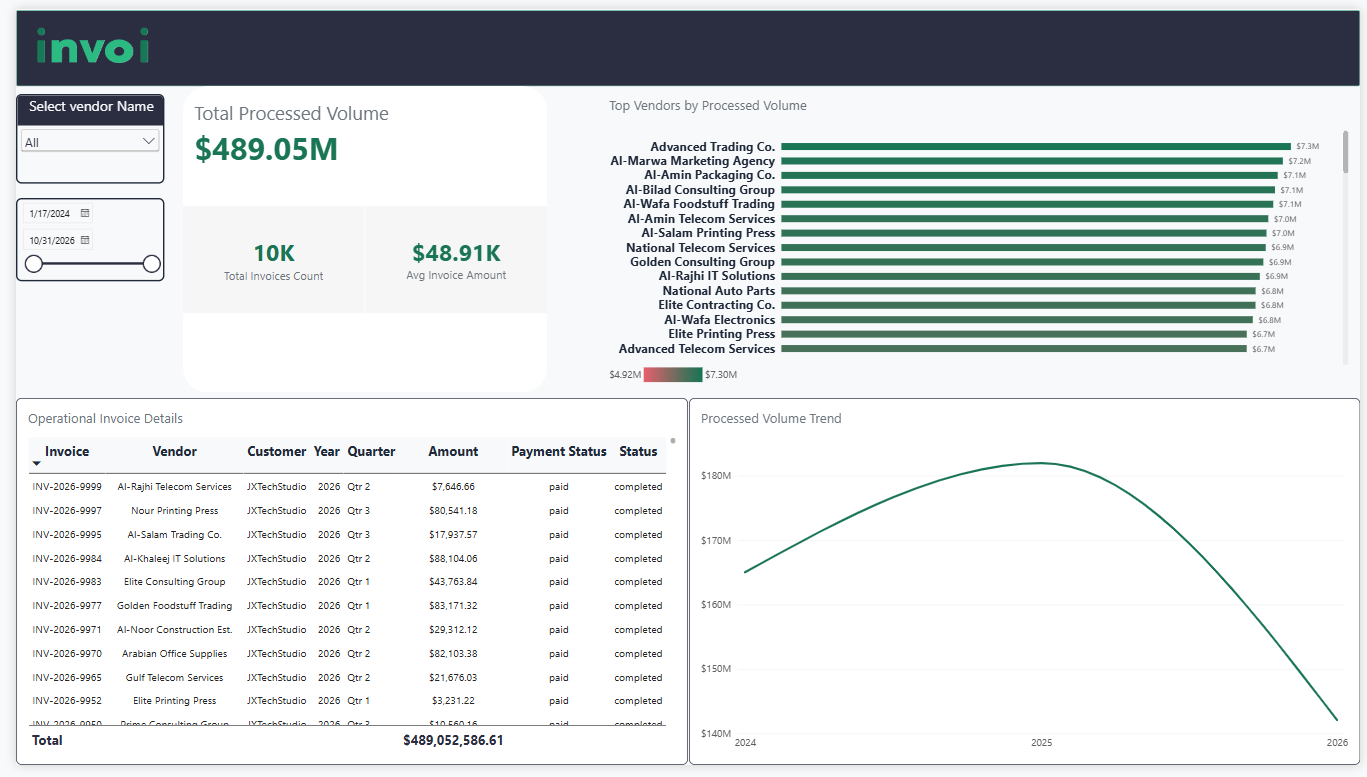Select the Al-Wafa Electronics bar
Viewport: 1367px width, 777px height.
[x=1017, y=320]
